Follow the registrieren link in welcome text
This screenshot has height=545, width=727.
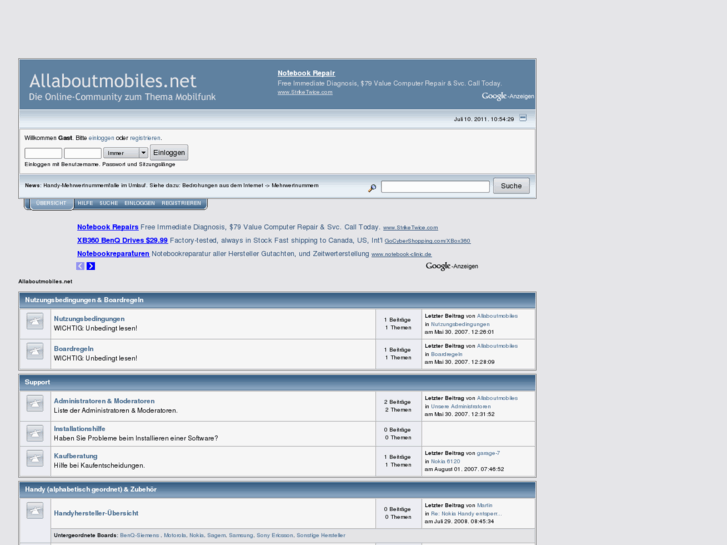145,138
